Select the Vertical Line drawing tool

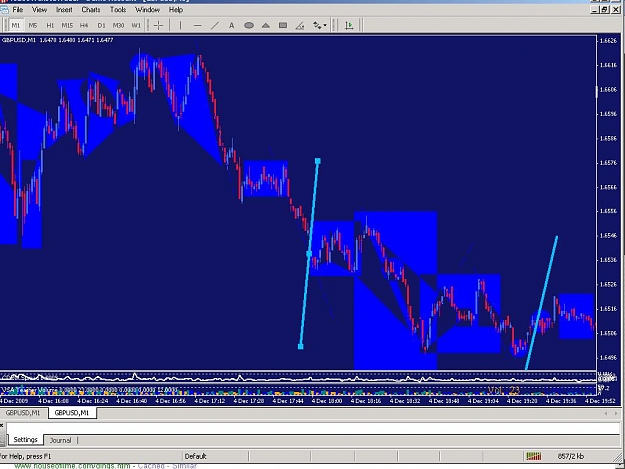[x=181, y=26]
